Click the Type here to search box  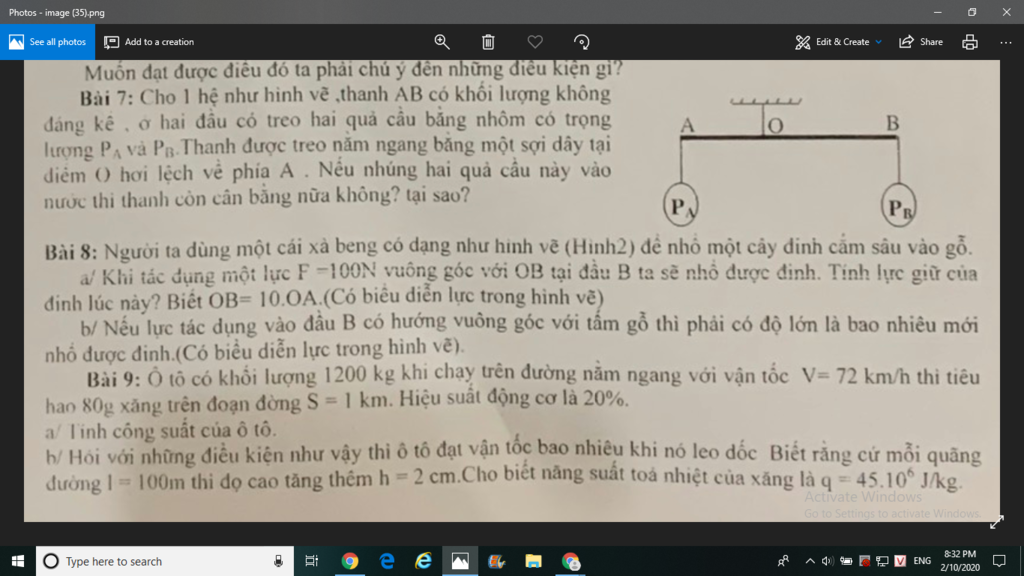[165, 561]
